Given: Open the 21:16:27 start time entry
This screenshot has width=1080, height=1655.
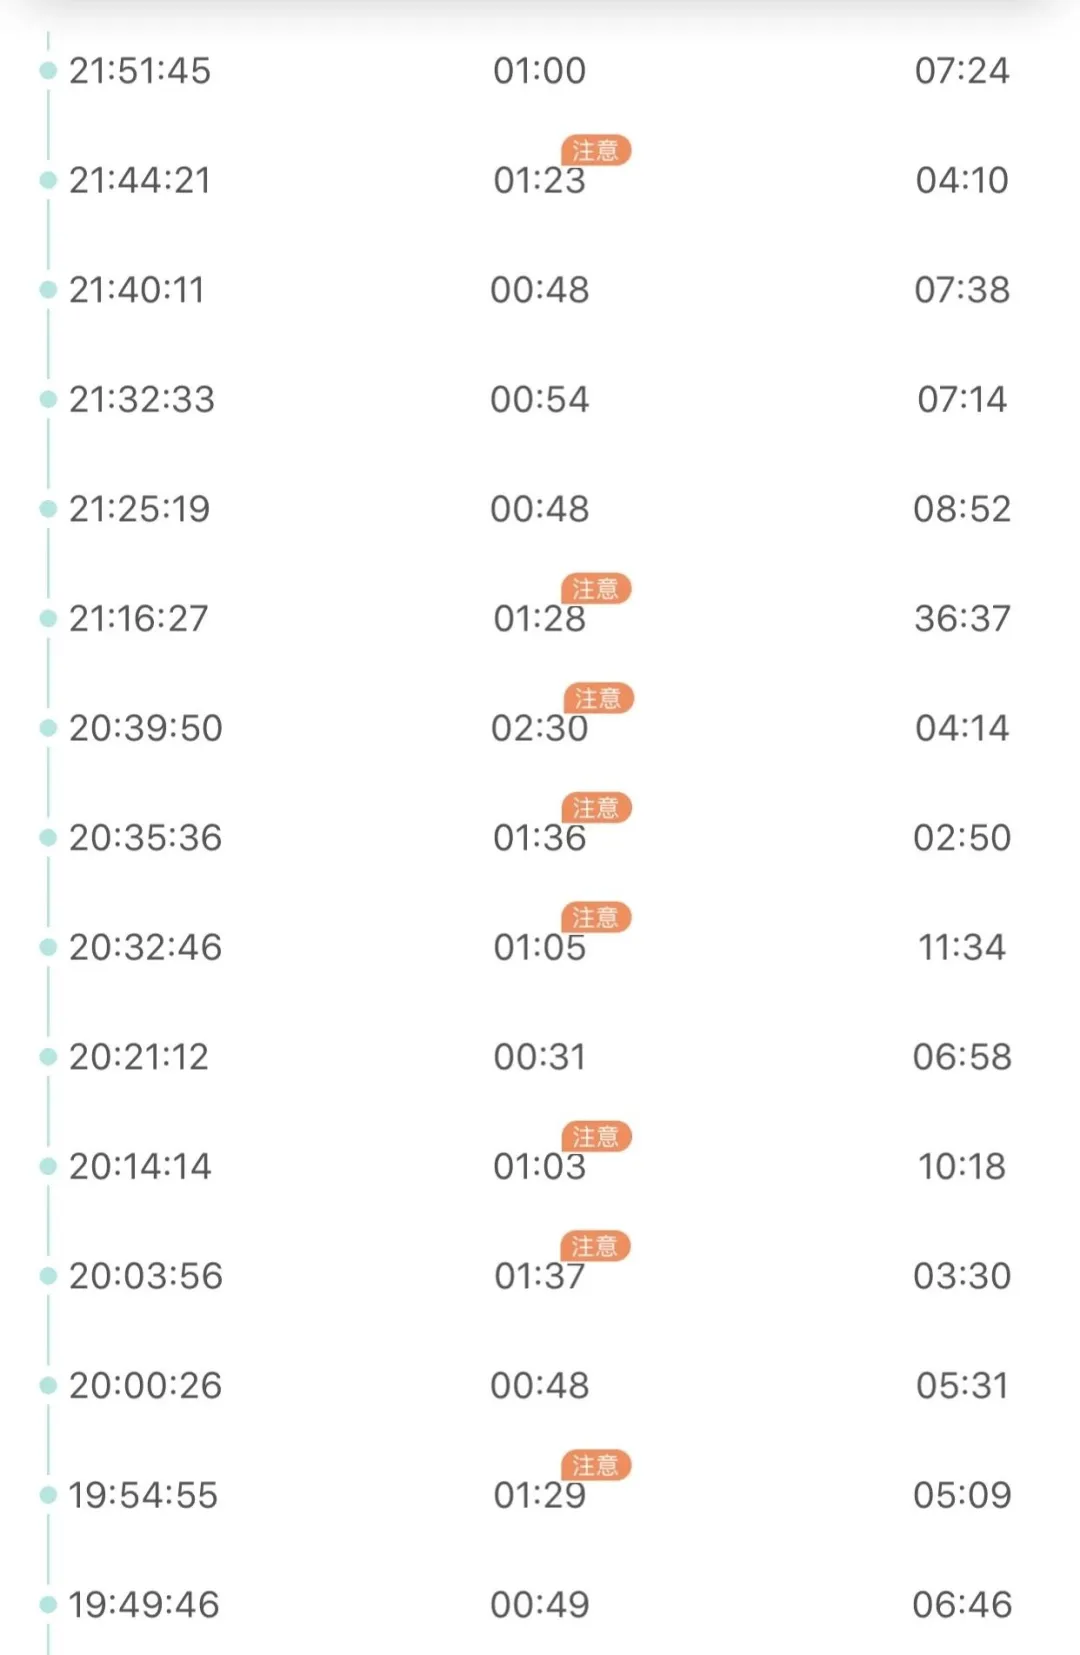Looking at the screenshot, I should (x=139, y=619).
